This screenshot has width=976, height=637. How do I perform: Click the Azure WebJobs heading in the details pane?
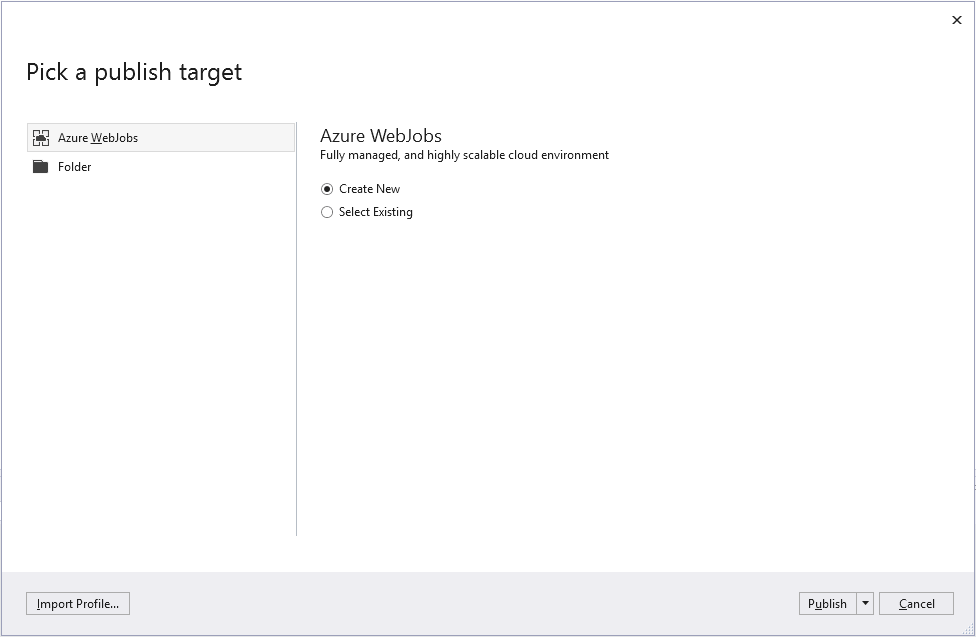pos(381,136)
